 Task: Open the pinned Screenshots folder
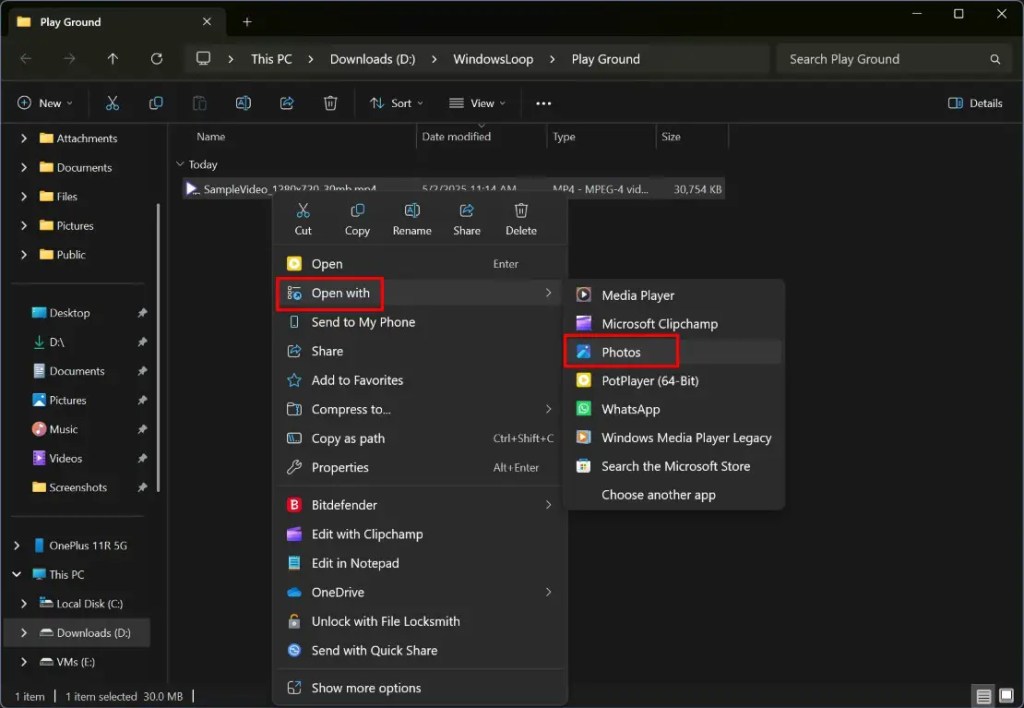click(78, 487)
